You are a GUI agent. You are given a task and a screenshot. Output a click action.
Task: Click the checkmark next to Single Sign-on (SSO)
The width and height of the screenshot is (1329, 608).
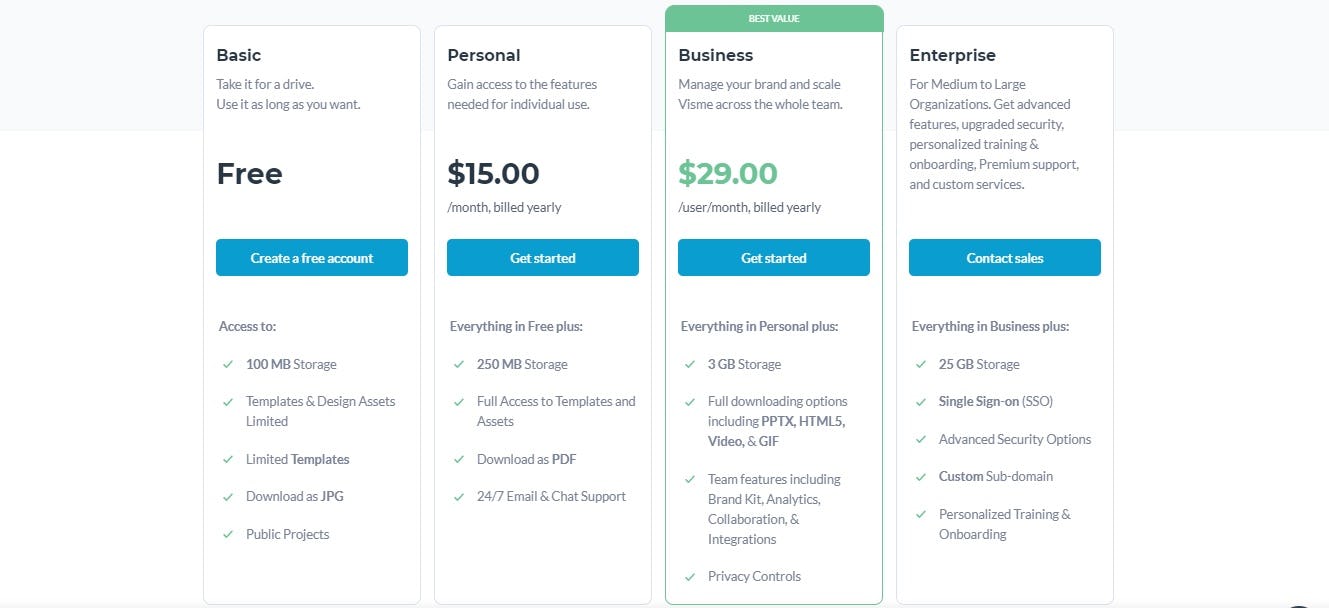click(920, 401)
